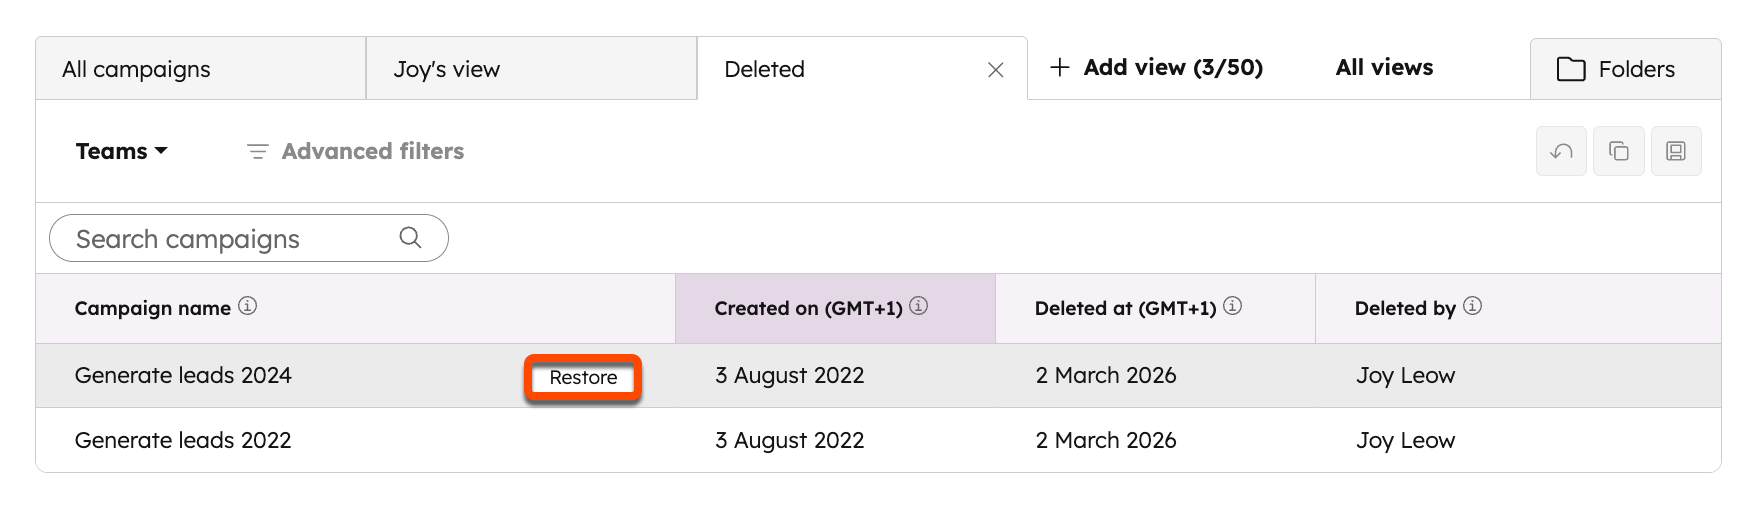Viewport: 1756px width, 516px height.
Task: Switch to the Joy's view tab
Action: point(447,69)
